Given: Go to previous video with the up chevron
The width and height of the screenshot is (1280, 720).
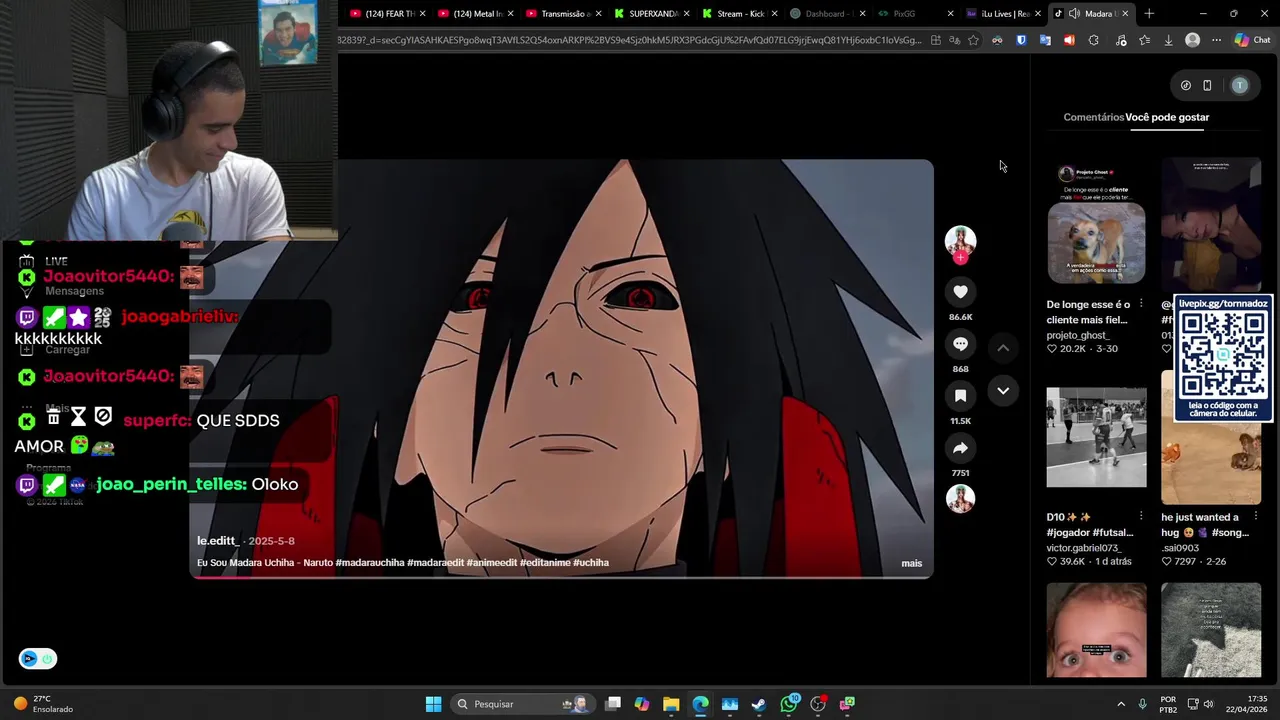Looking at the screenshot, I should tap(1003, 347).
